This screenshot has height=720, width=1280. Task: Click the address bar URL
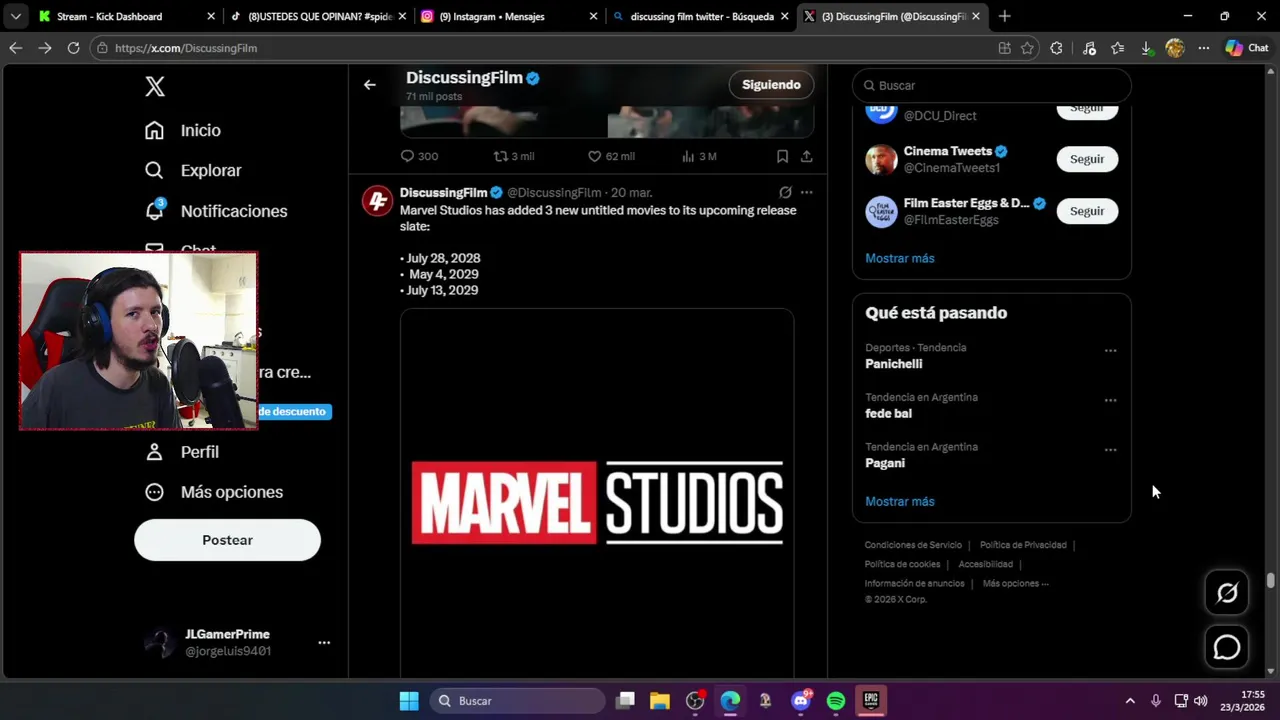click(x=186, y=48)
